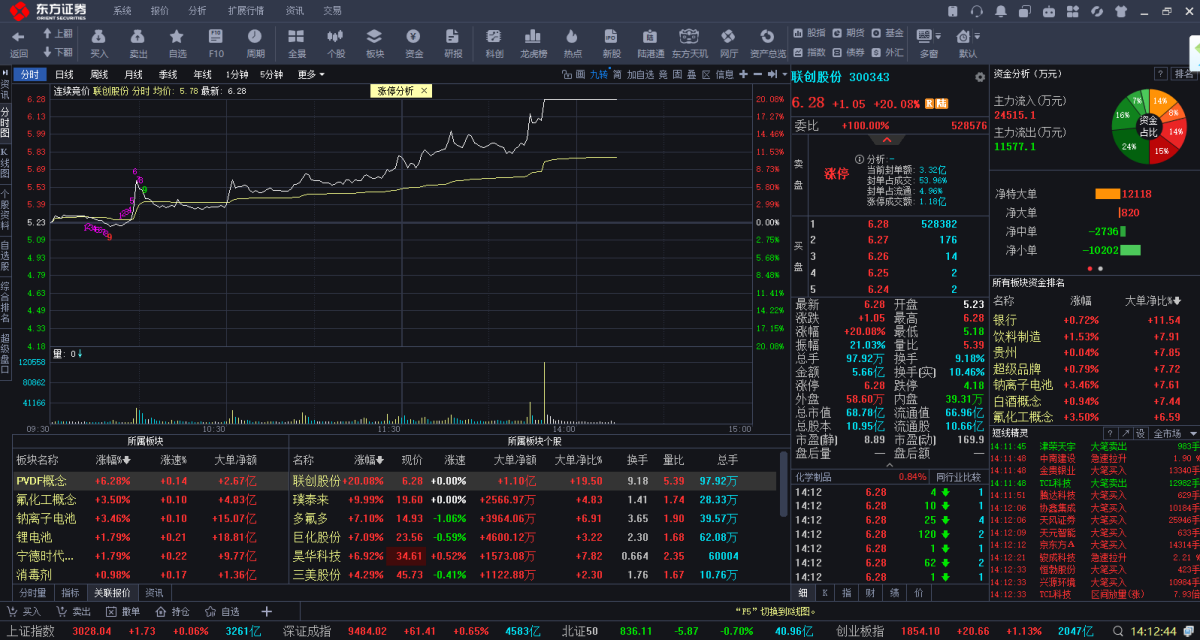The height and width of the screenshot is (640, 1200).
Task: Open the 买入 buy toolbar icon
Action: pyautogui.click(x=99, y=42)
